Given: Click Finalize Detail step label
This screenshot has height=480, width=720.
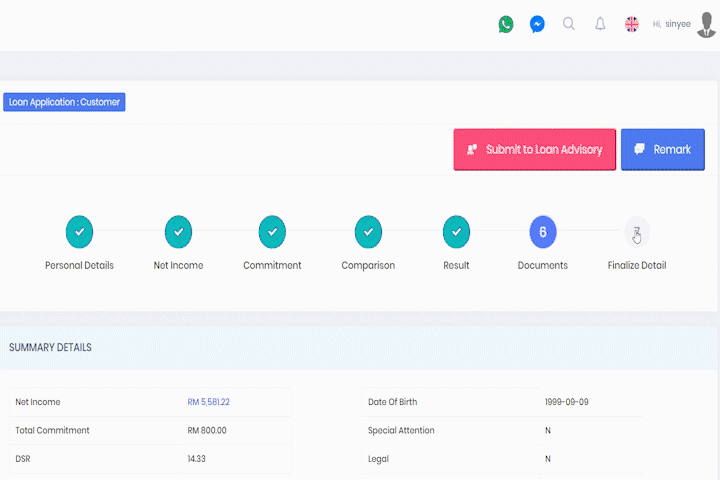Looking at the screenshot, I should (637, 265).
